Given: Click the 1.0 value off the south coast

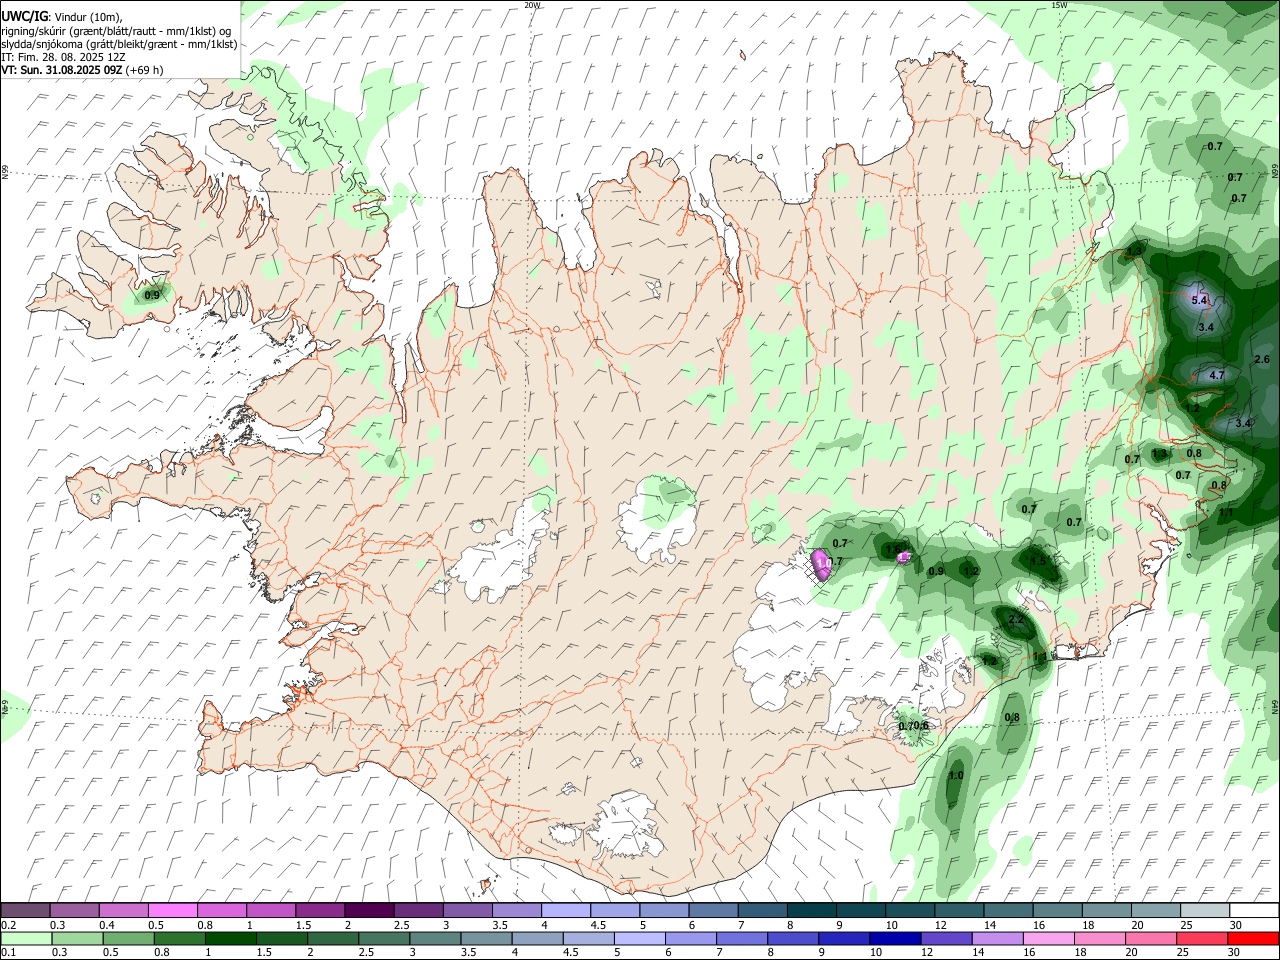Looking at the screenshot, I should [956, 775].
